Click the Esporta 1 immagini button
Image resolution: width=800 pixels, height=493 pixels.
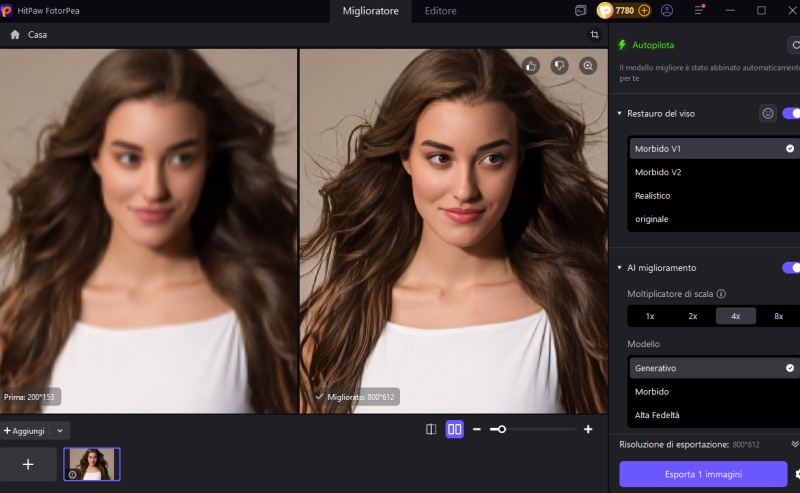click(703, 474)
